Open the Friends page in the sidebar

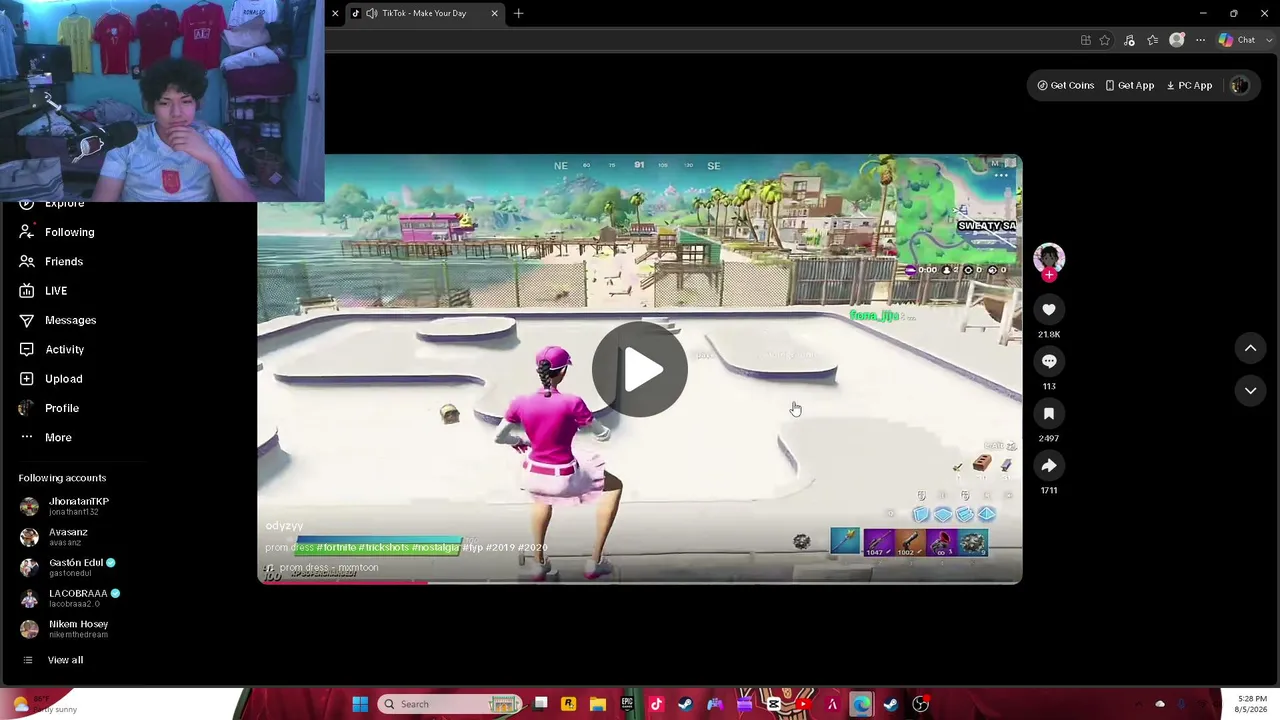[51, 261]
